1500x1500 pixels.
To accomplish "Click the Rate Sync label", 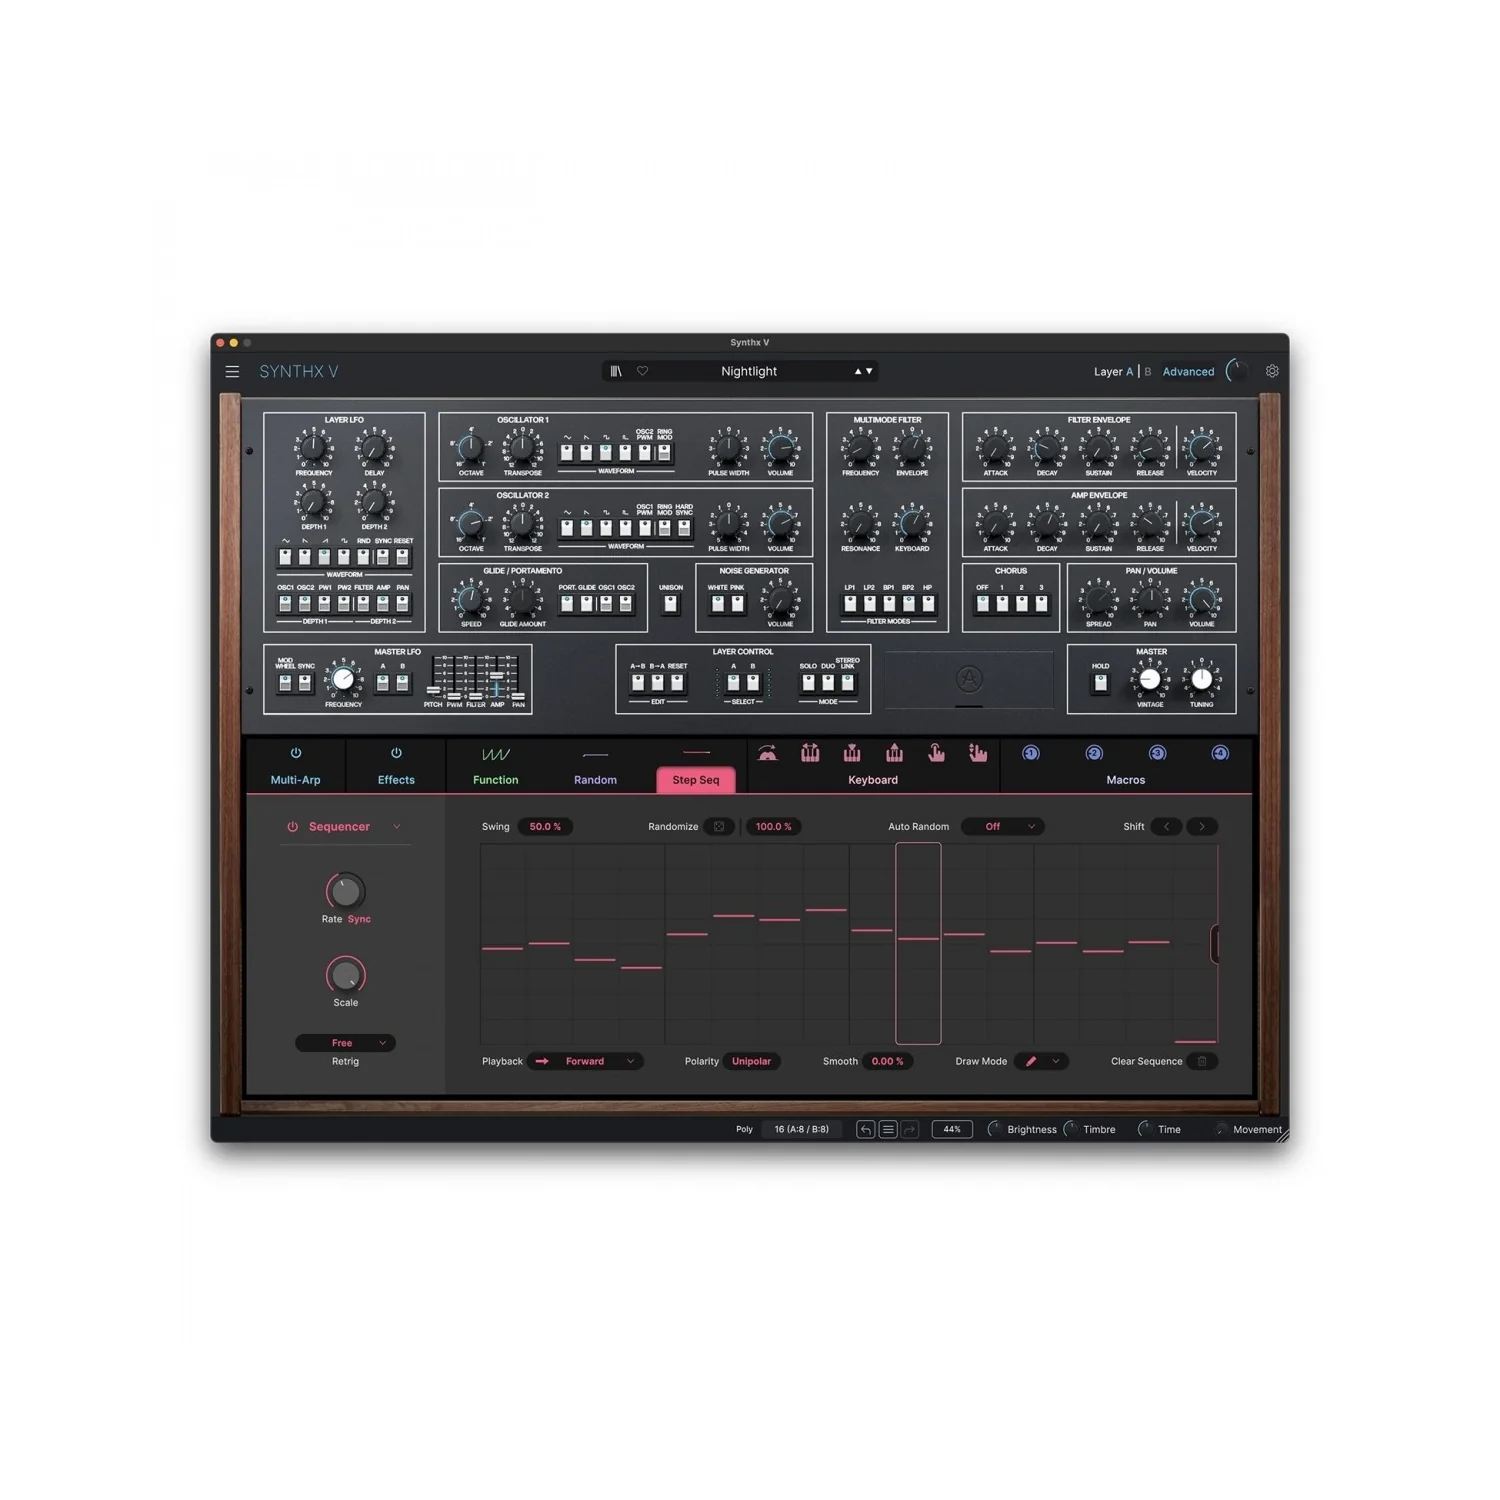I will 359,919.
